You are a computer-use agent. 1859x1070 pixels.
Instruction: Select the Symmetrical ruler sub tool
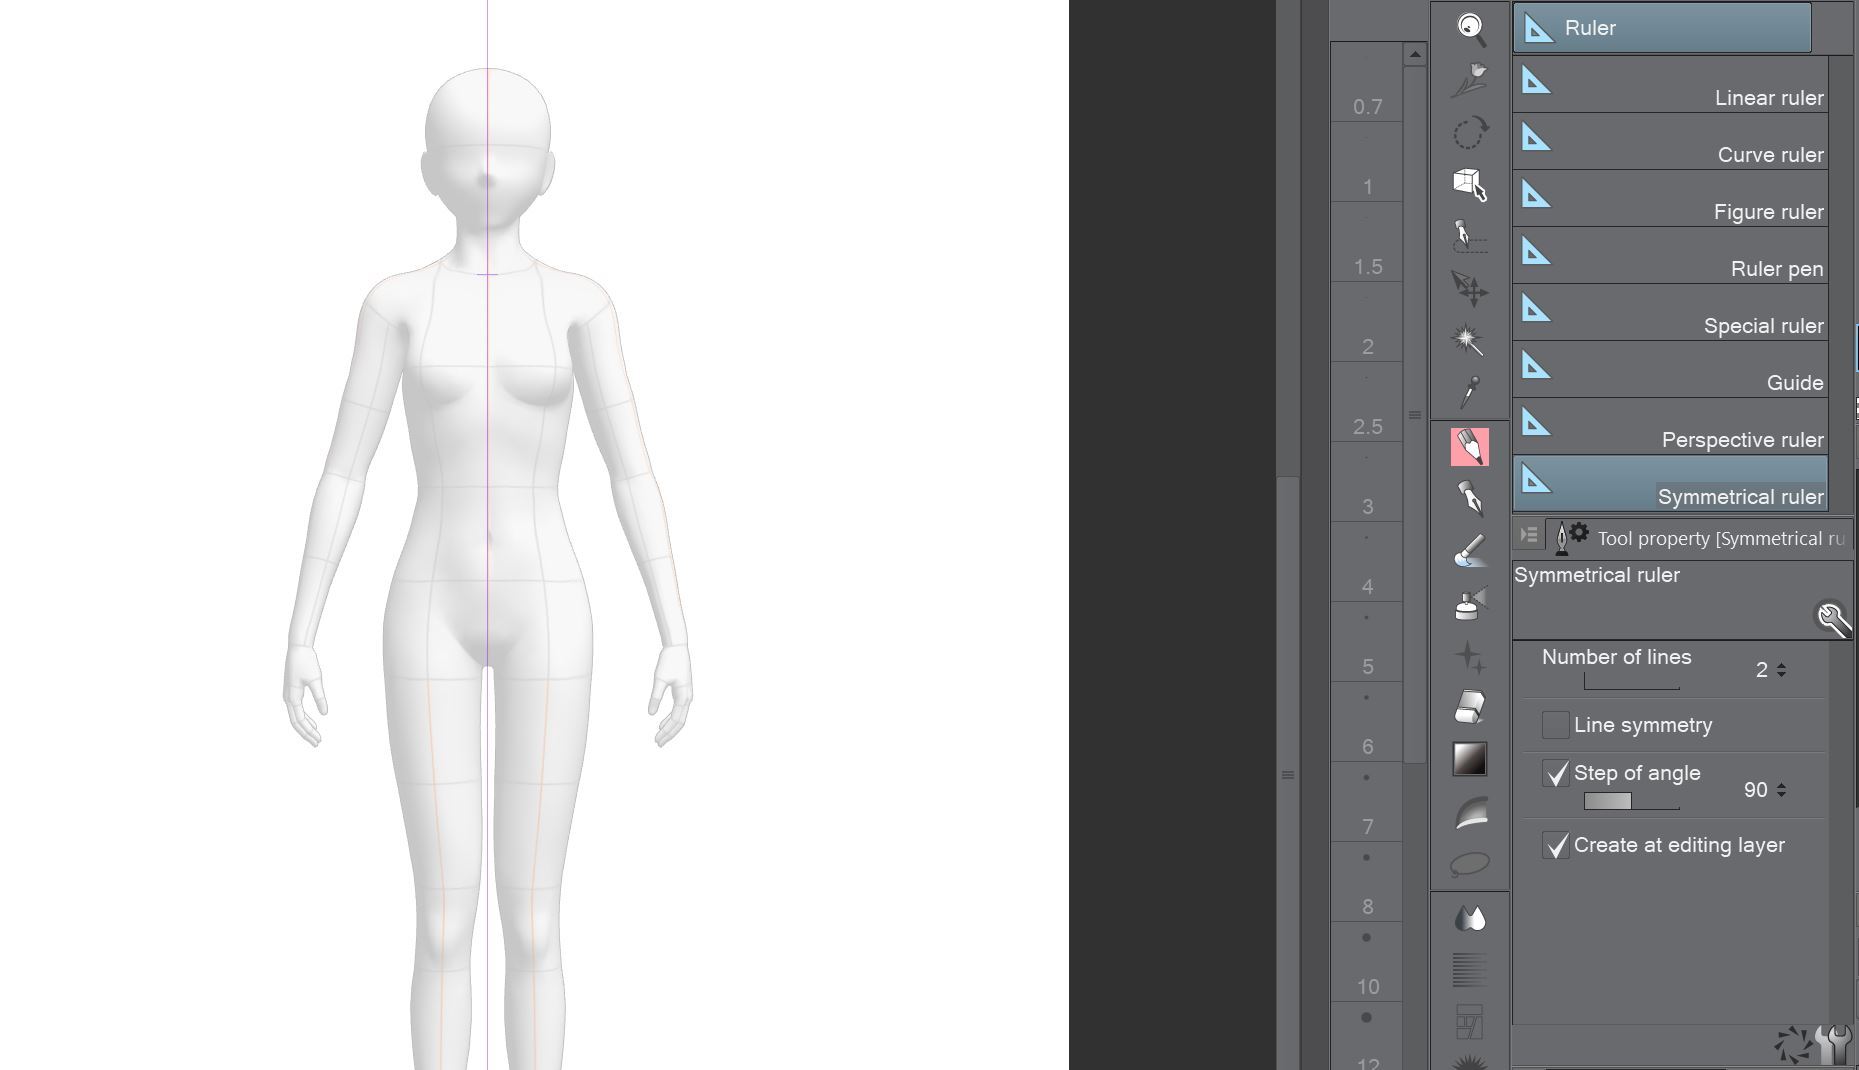click(x=1670, y=484)
